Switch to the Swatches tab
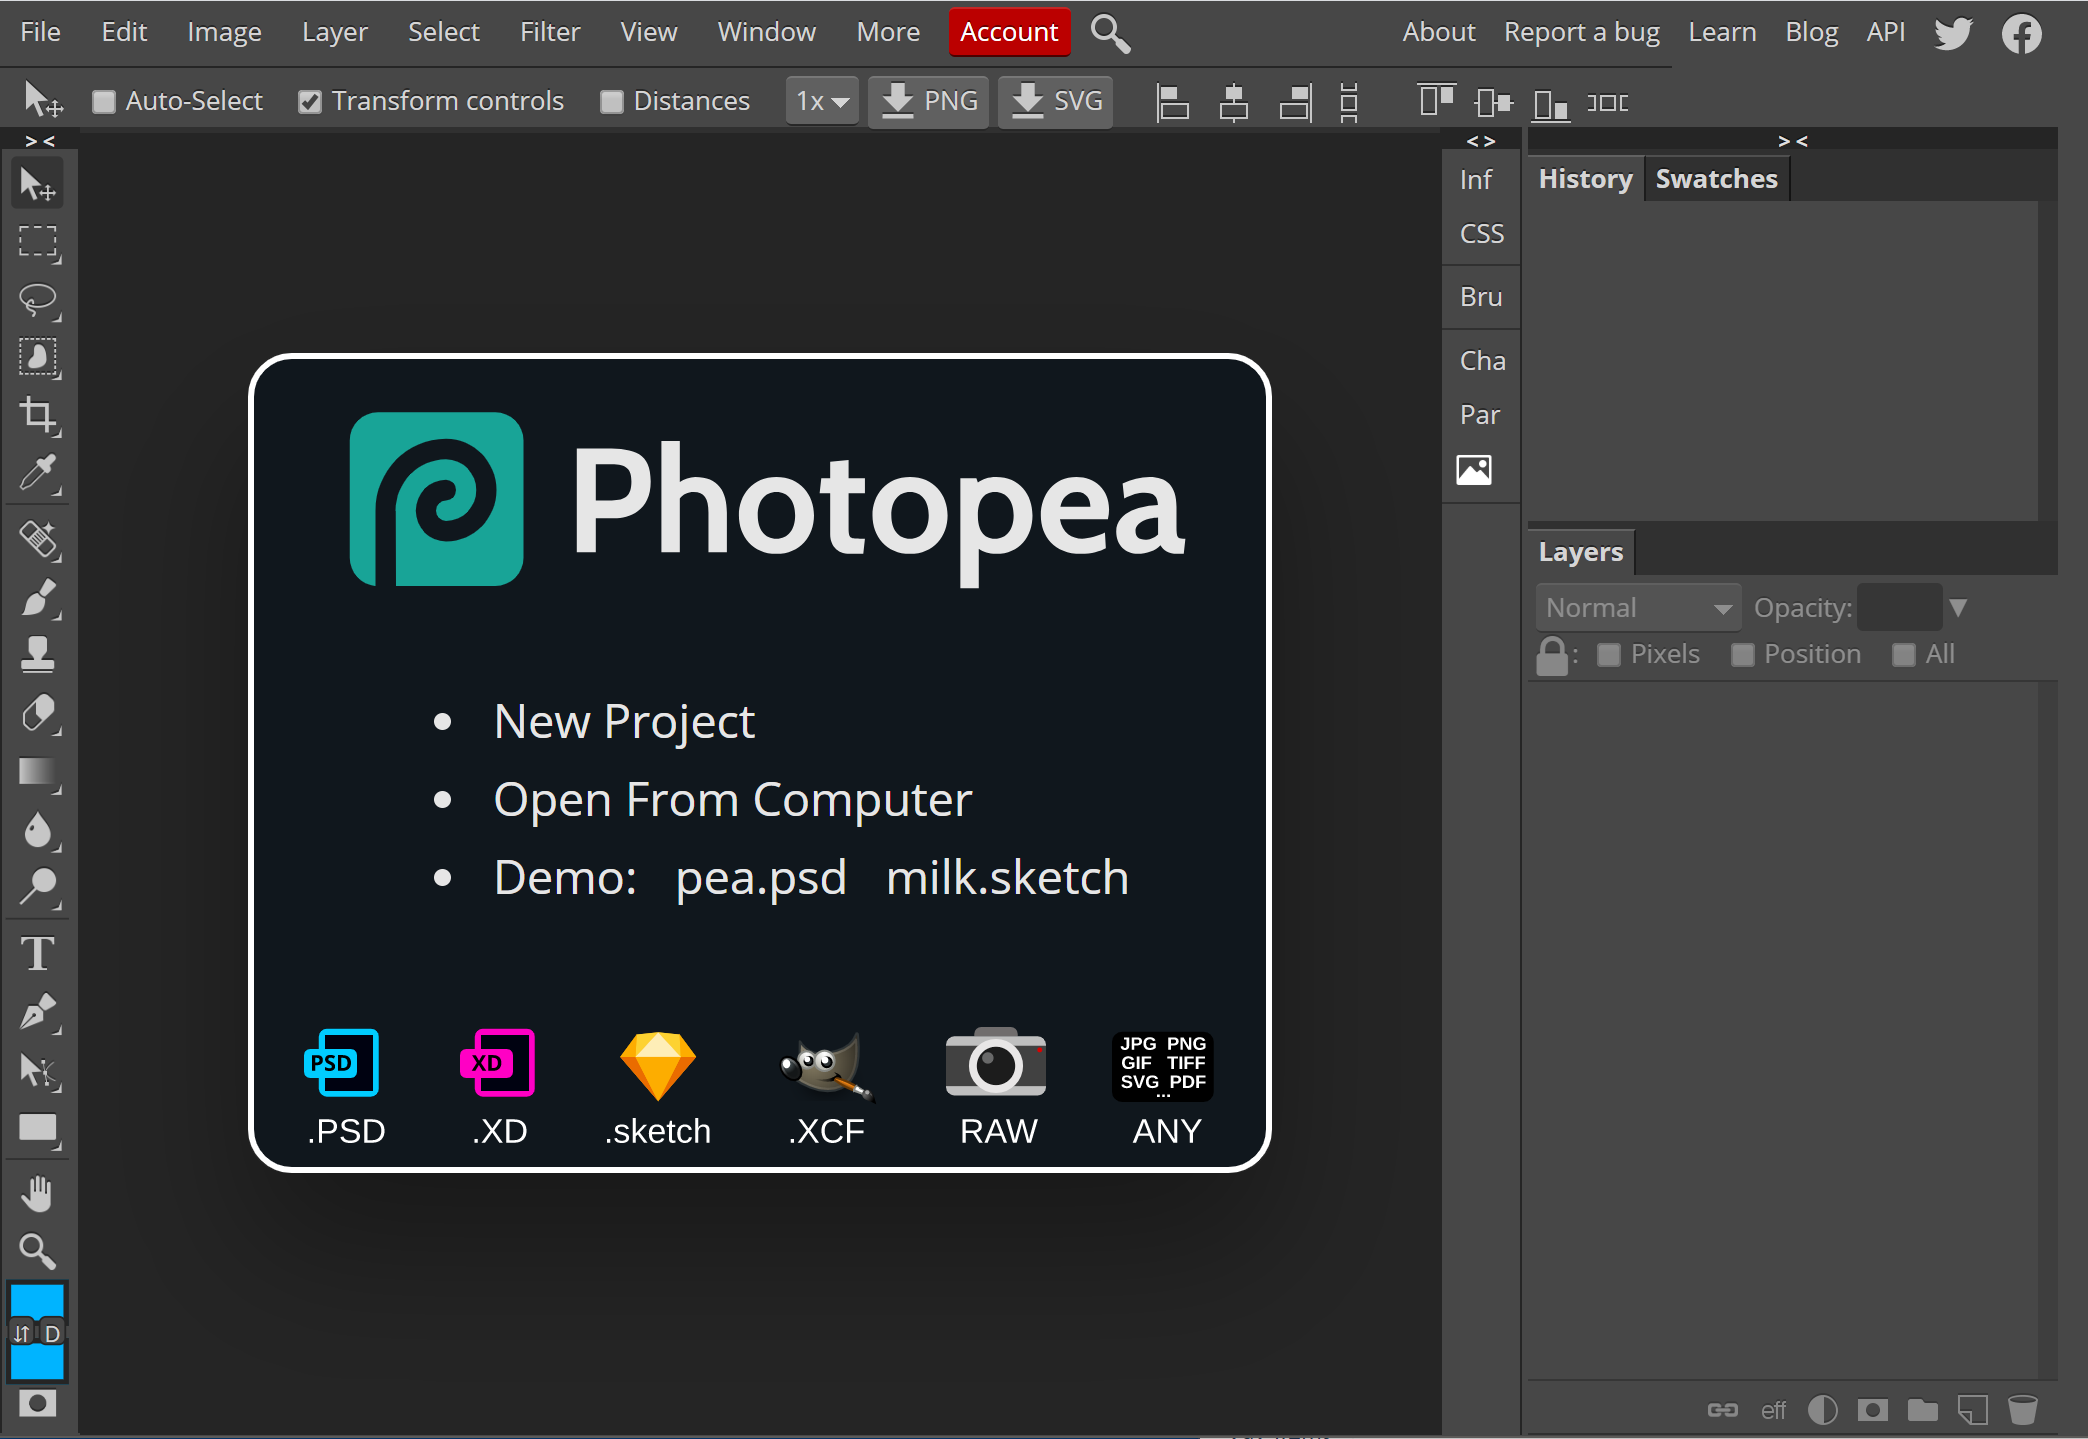Viewport: 2088px width, 1439px height. click(1716, 179)
